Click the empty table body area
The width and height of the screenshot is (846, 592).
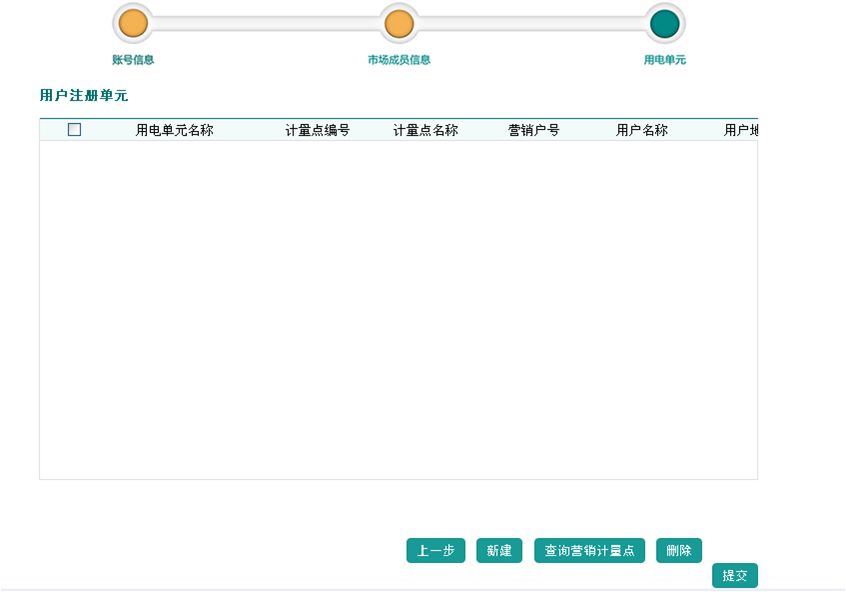tap(398, 310)
